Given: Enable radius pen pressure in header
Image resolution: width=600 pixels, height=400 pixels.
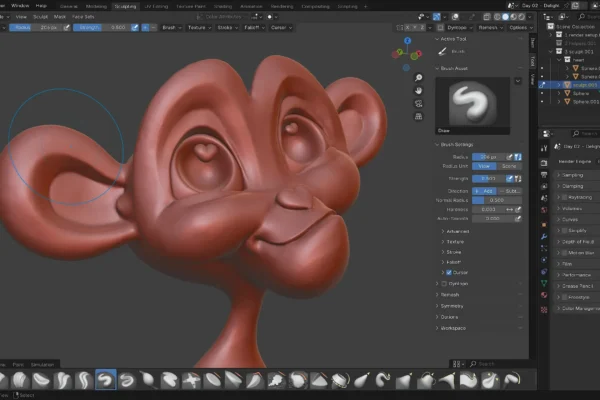Looking at the screenshot, I should pos(67,28).
